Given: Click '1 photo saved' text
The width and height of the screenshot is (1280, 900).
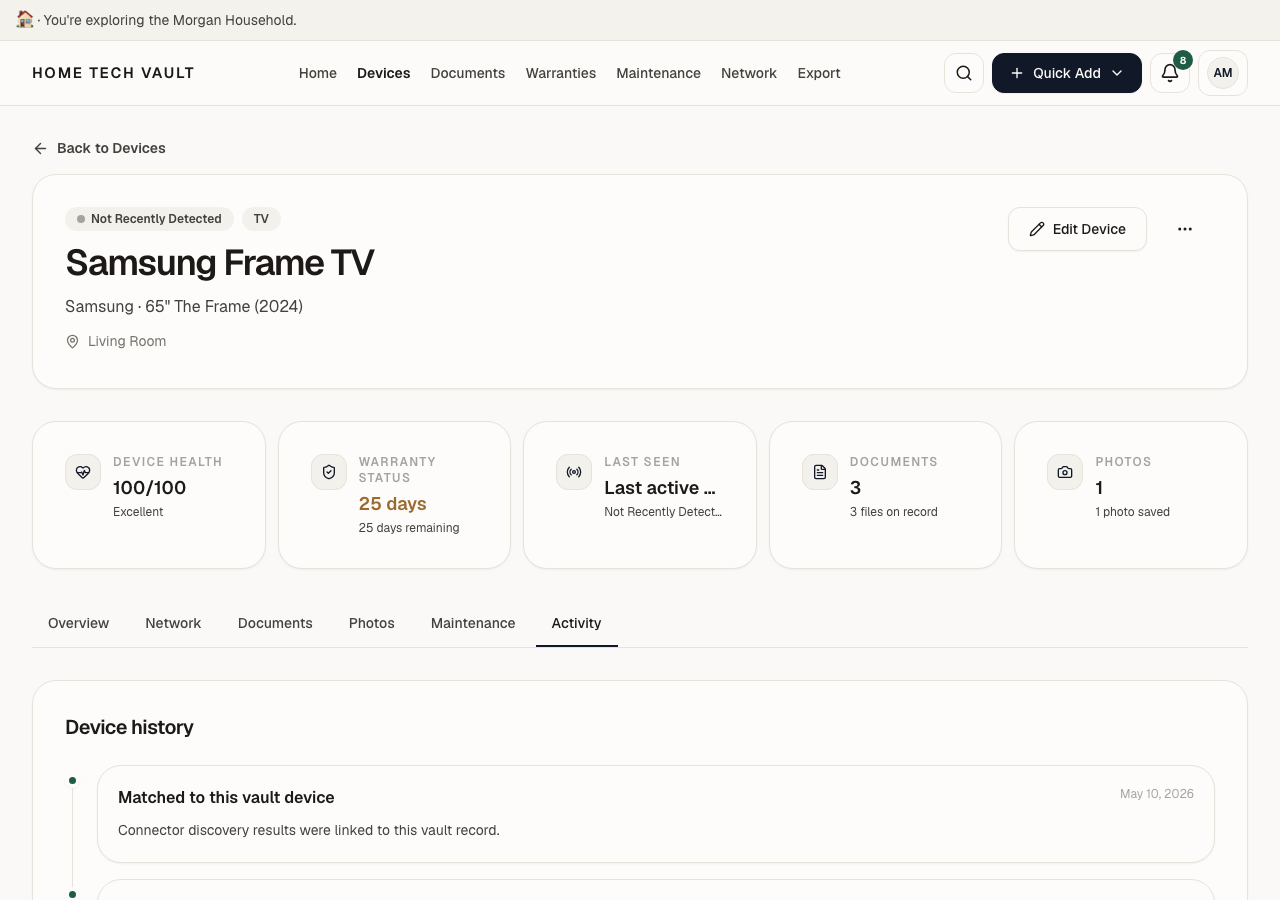Looking at the screenshot, I should coord(1133,512).
